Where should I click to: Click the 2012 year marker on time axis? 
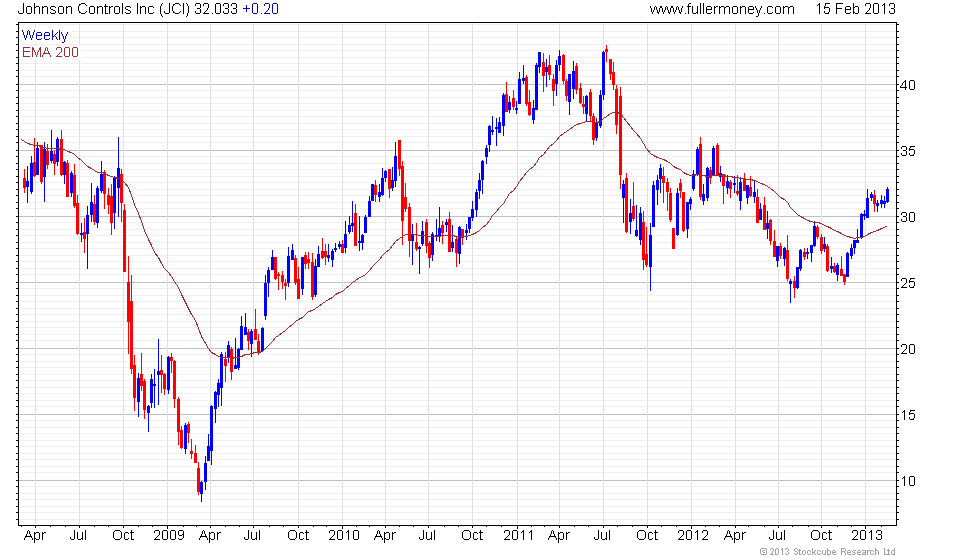pyautogui.click(x=690, y=536)
